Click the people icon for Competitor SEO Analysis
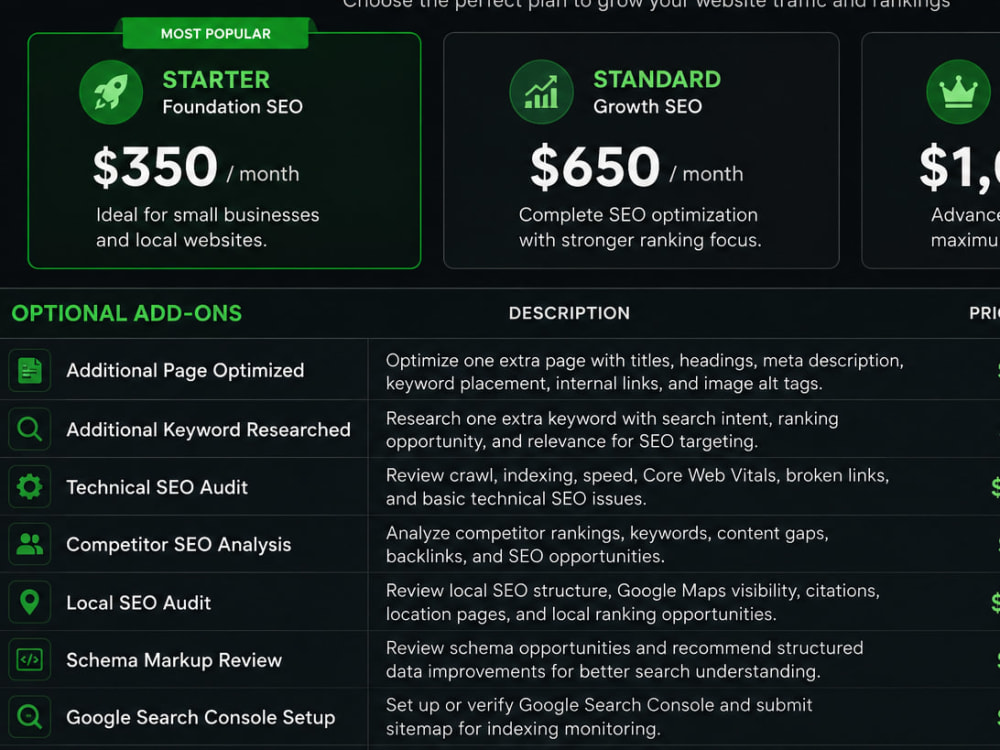Viewport: 1000px width, 750px height. point(29,544)
